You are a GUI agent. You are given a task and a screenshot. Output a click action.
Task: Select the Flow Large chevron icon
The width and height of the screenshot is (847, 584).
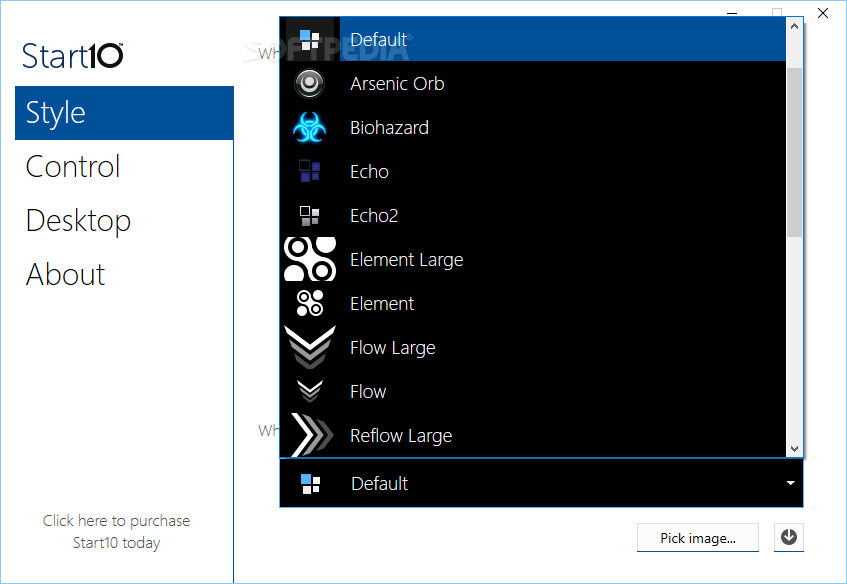tap(310, 347)
